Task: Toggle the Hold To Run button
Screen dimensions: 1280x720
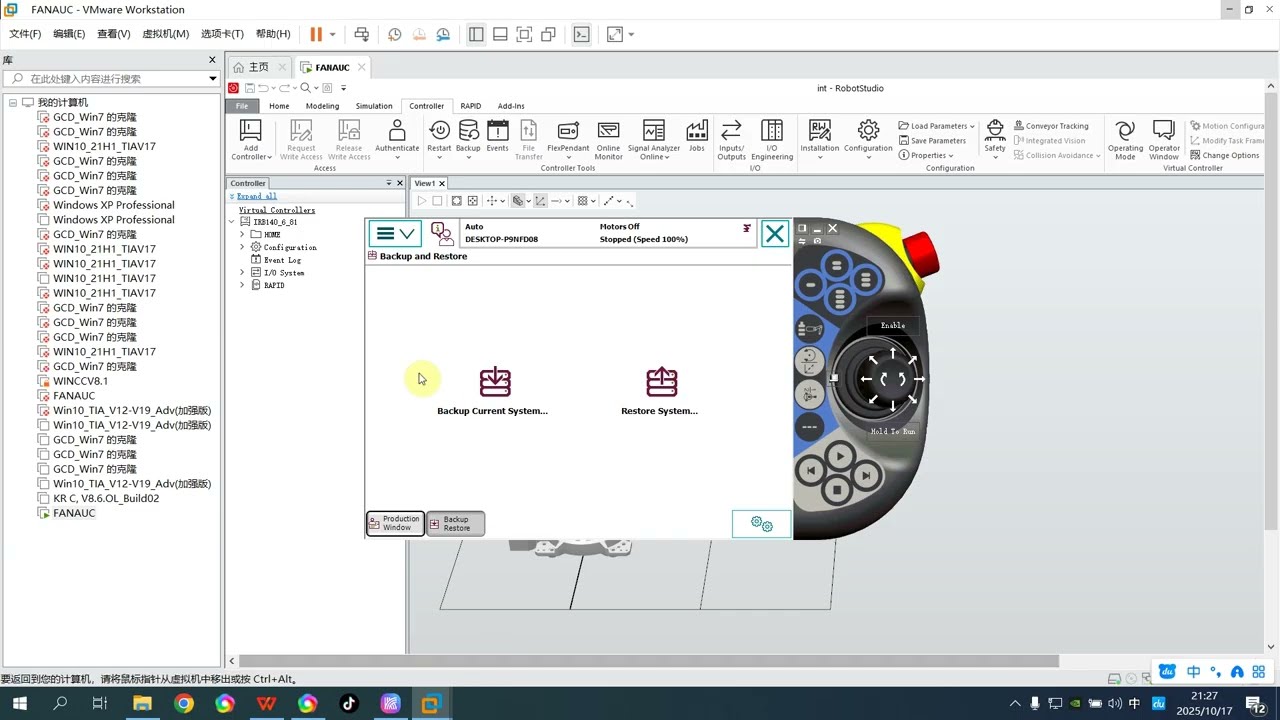Action: (x=893, y=431)
